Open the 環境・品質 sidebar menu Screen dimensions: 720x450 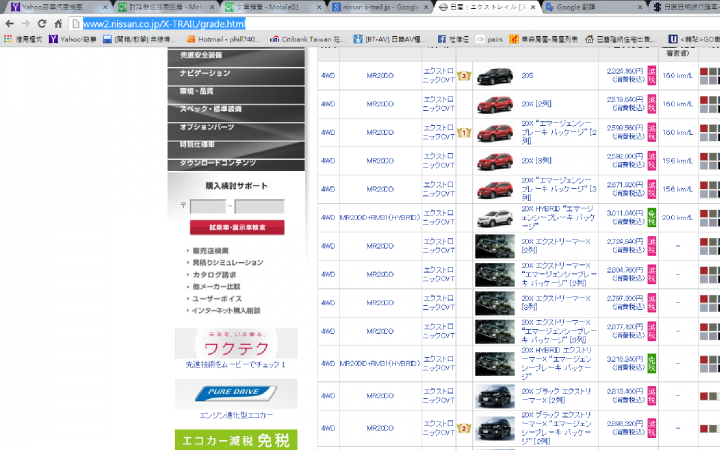236,93
